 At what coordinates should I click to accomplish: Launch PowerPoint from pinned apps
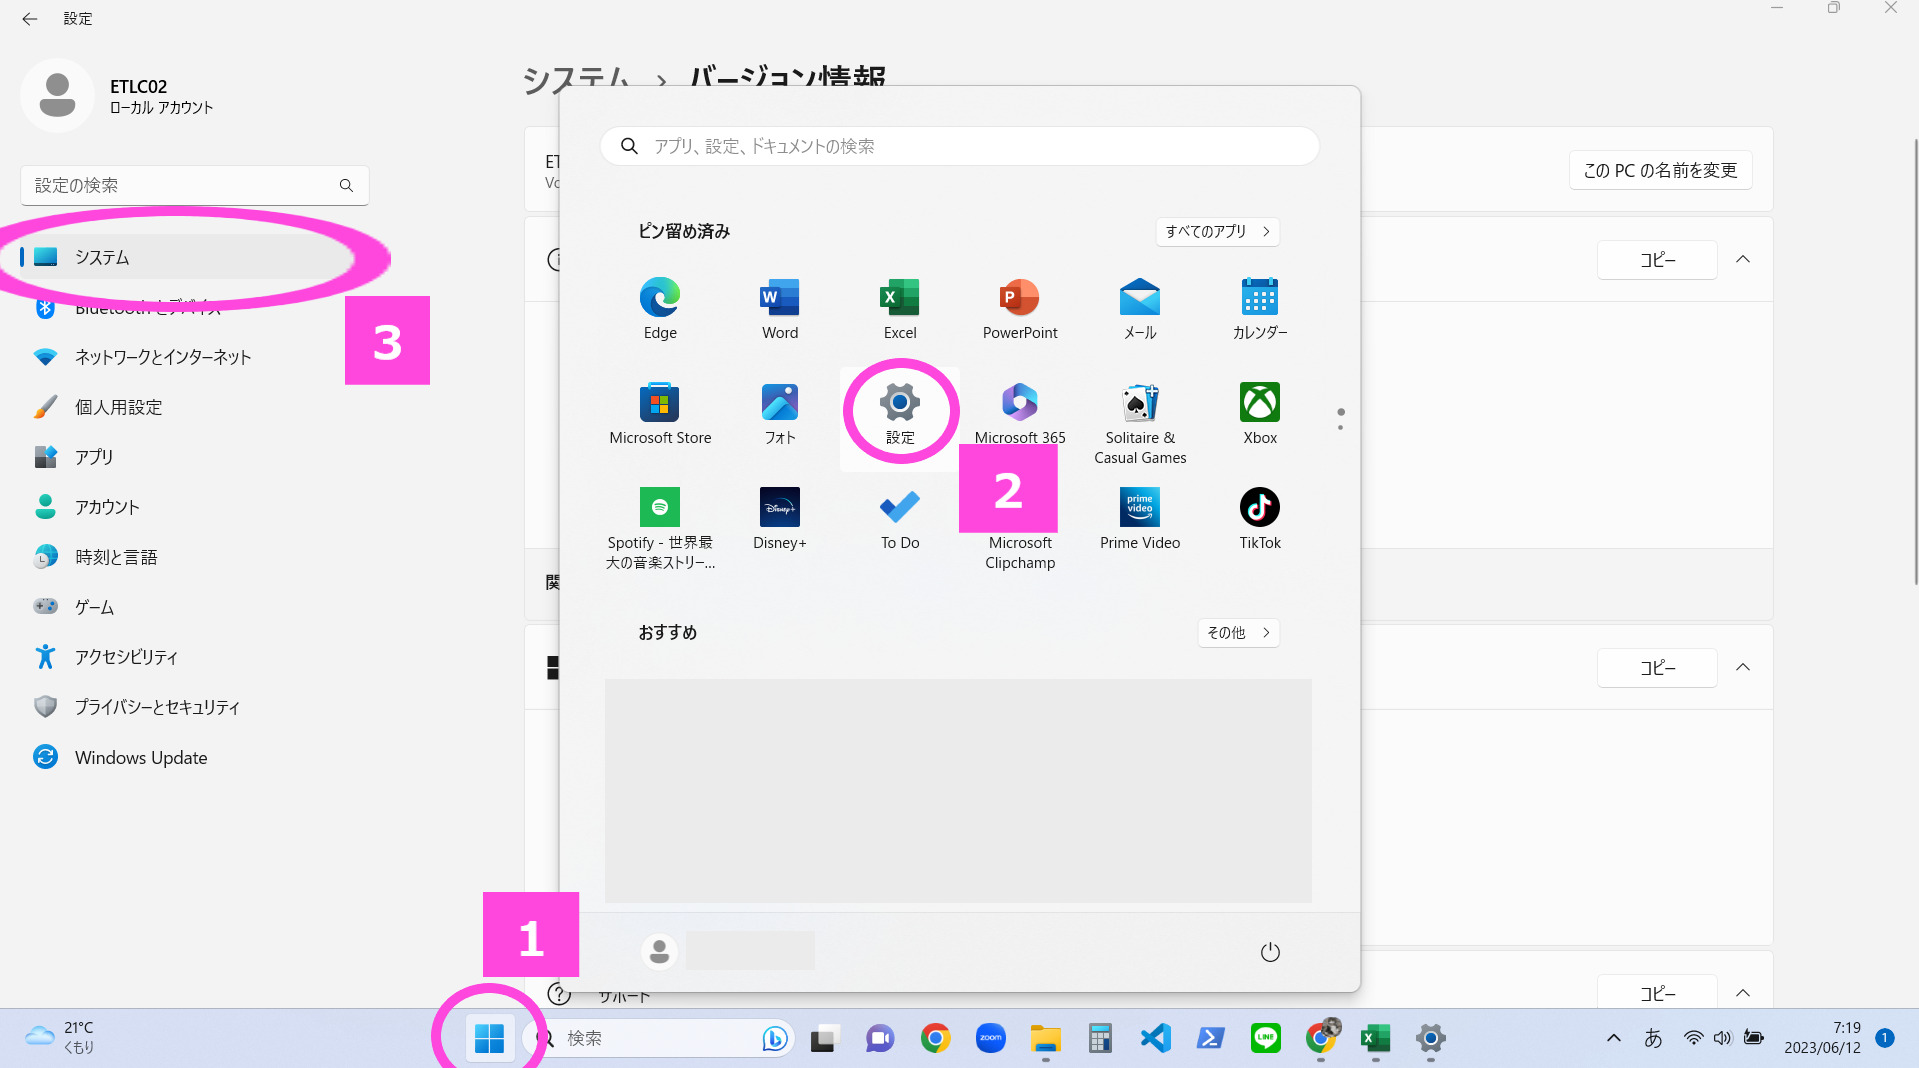coord(1020,309)
